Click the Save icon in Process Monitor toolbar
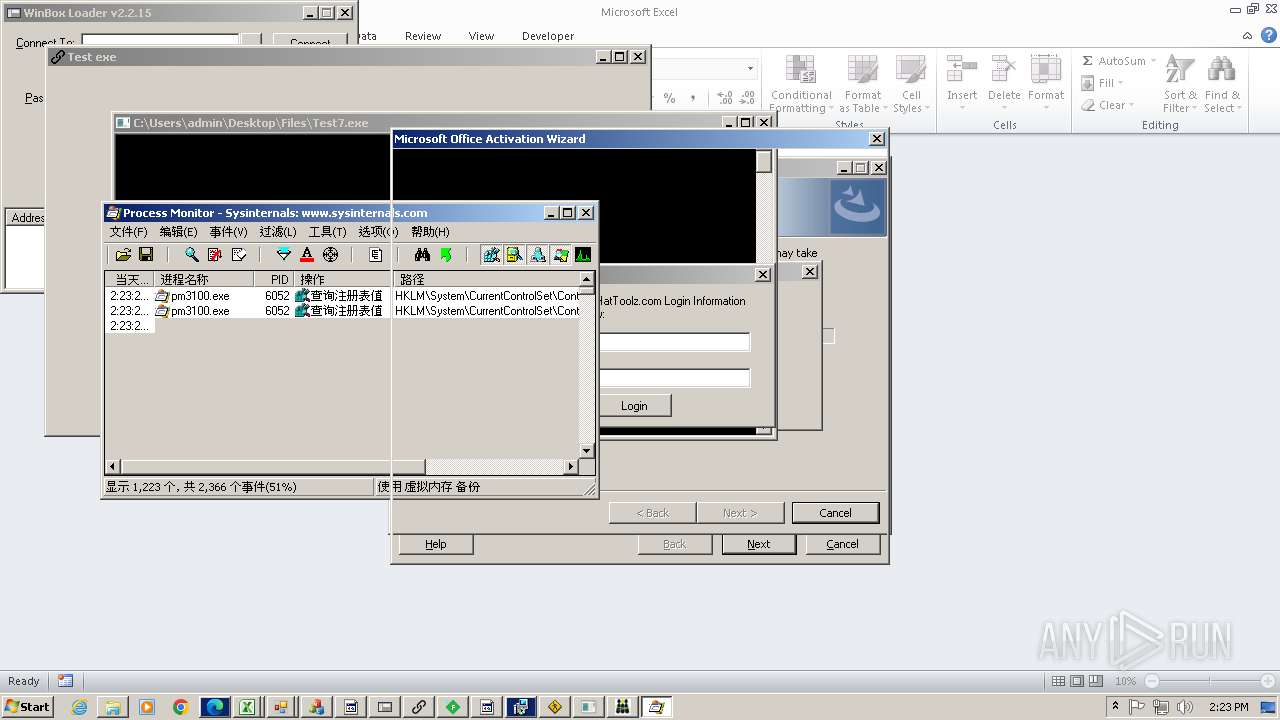This screenshot has height=720, width=1280. click(x=146, y=255)
